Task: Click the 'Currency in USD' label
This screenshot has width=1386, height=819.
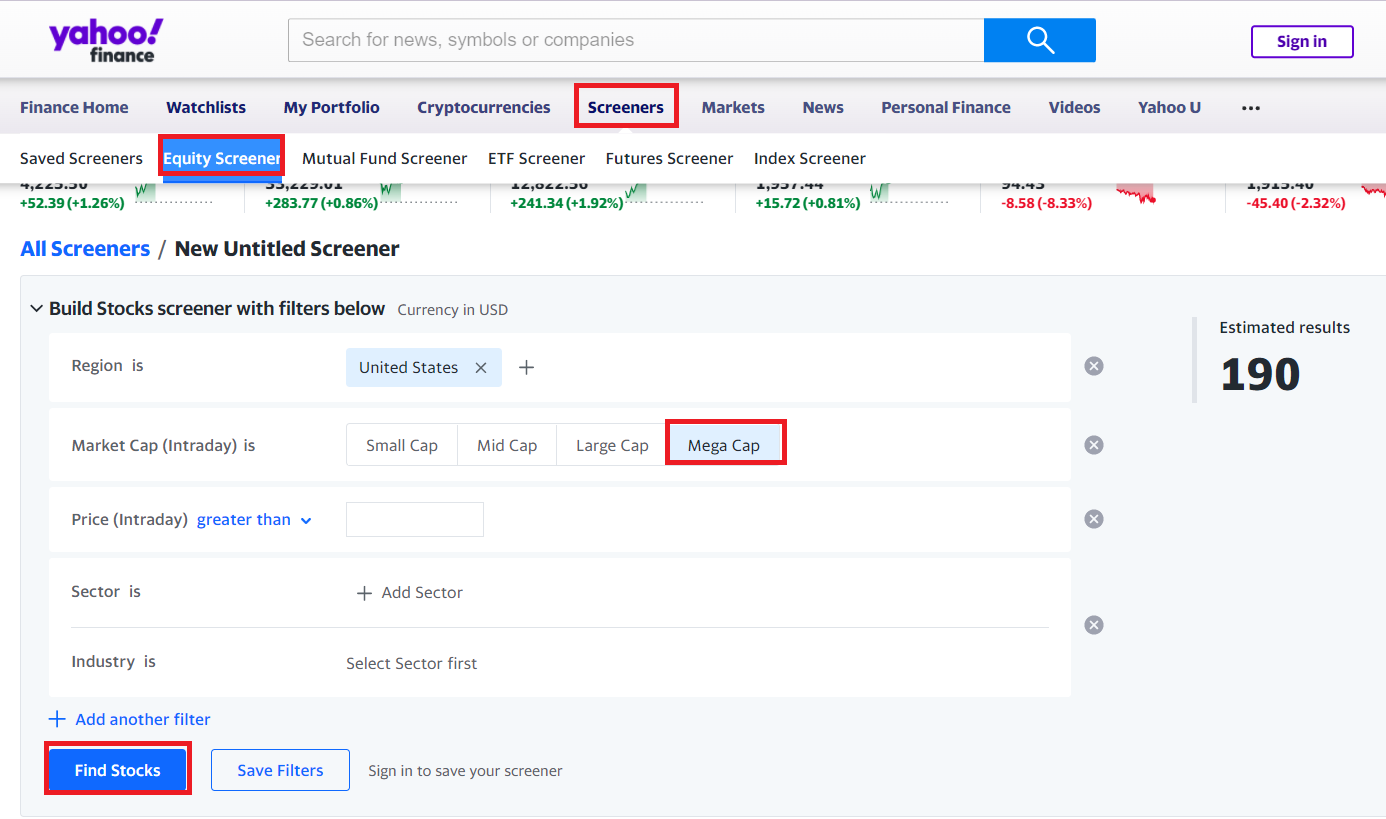Action: point(453,310)
